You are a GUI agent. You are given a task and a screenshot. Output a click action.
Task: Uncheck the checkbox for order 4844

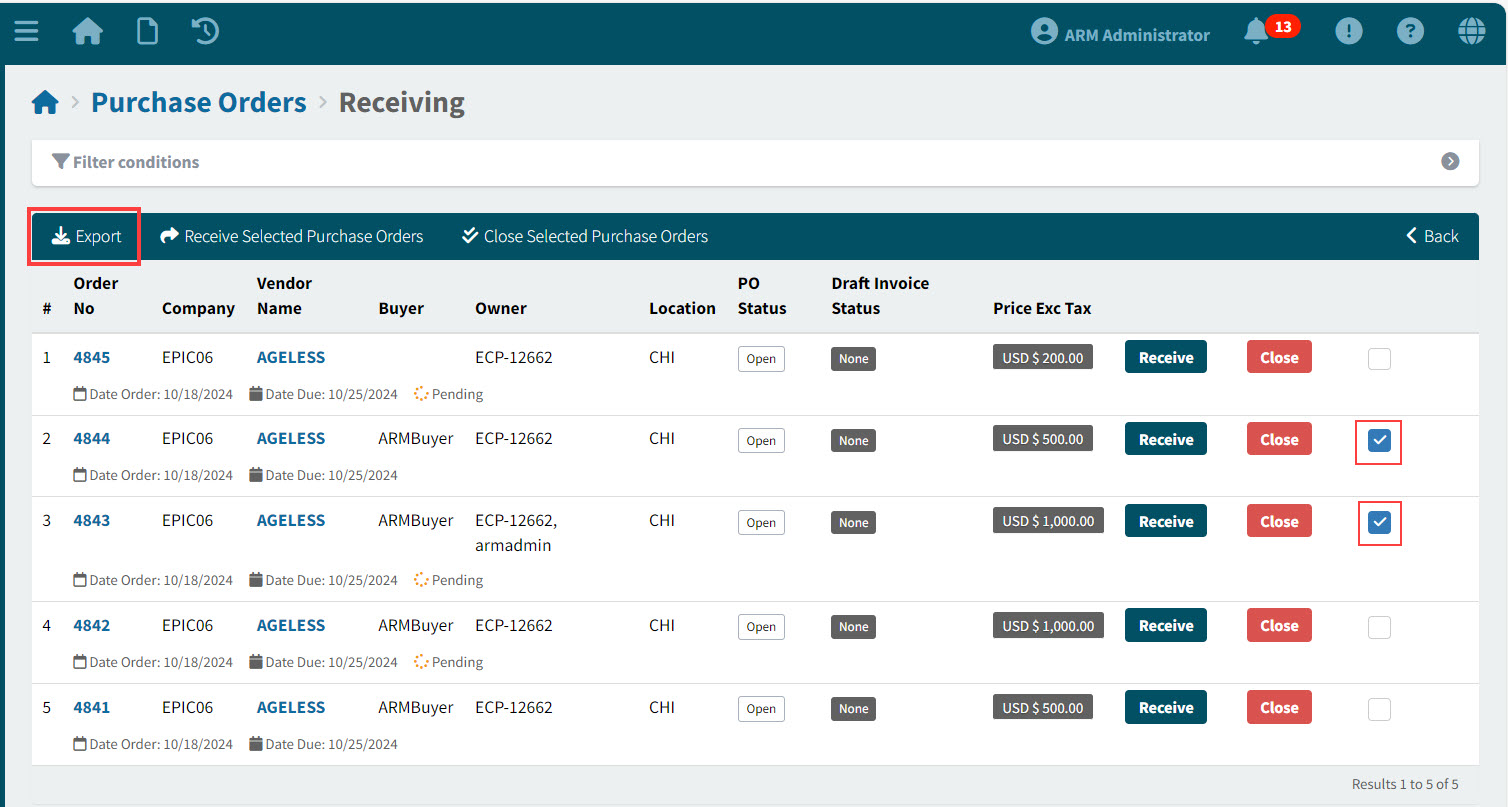click(x=1379, y=441)
